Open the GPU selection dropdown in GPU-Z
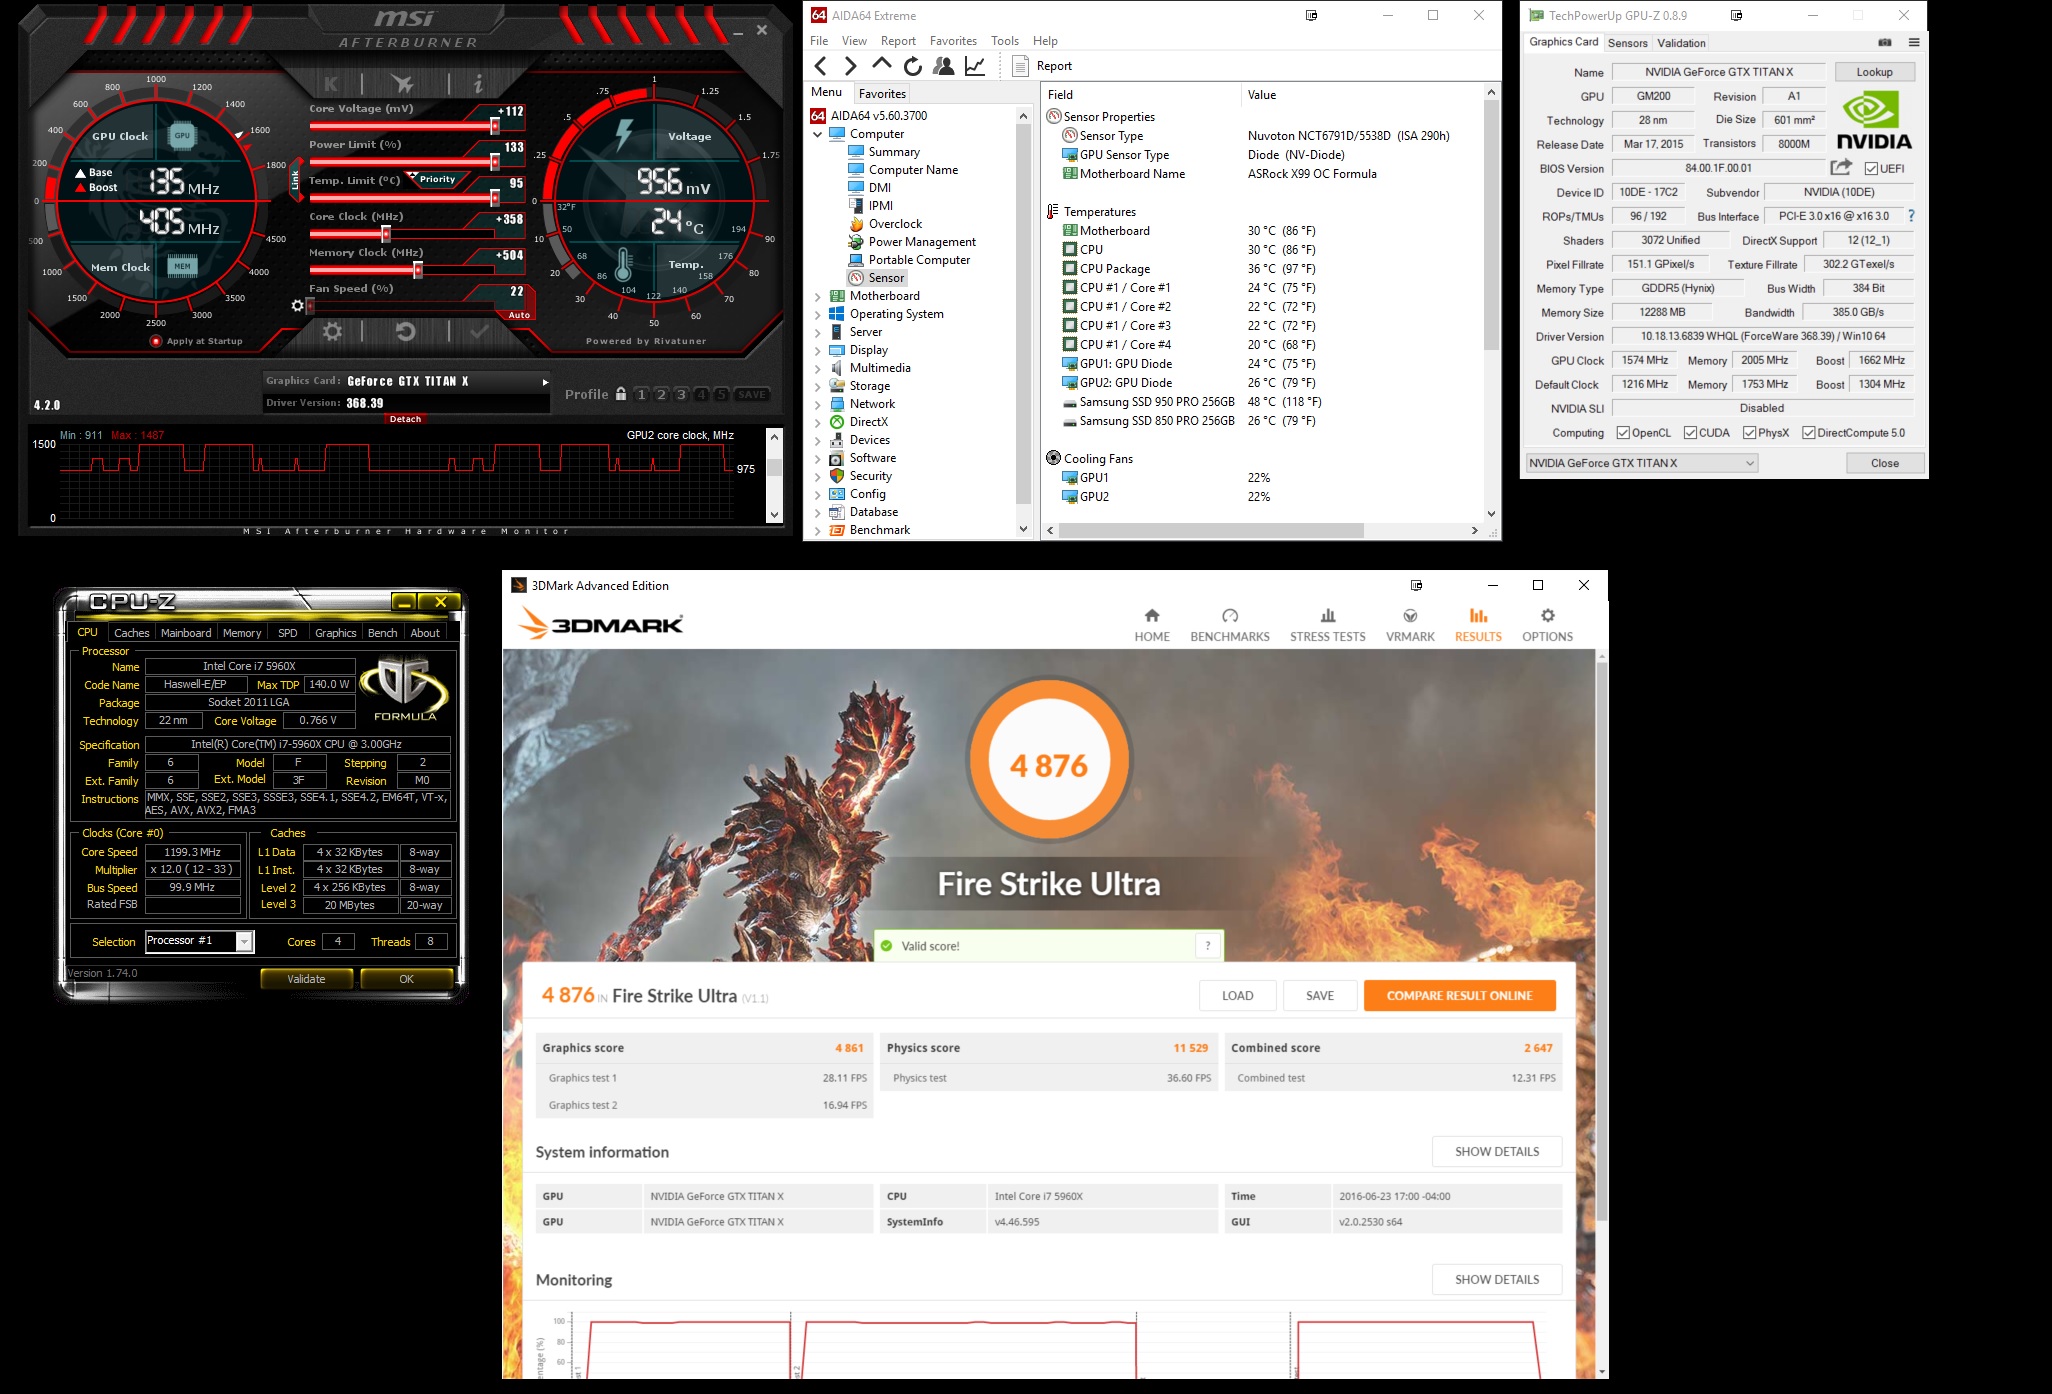This screenshot has height=1394, width=2052. pos(1642,463)
